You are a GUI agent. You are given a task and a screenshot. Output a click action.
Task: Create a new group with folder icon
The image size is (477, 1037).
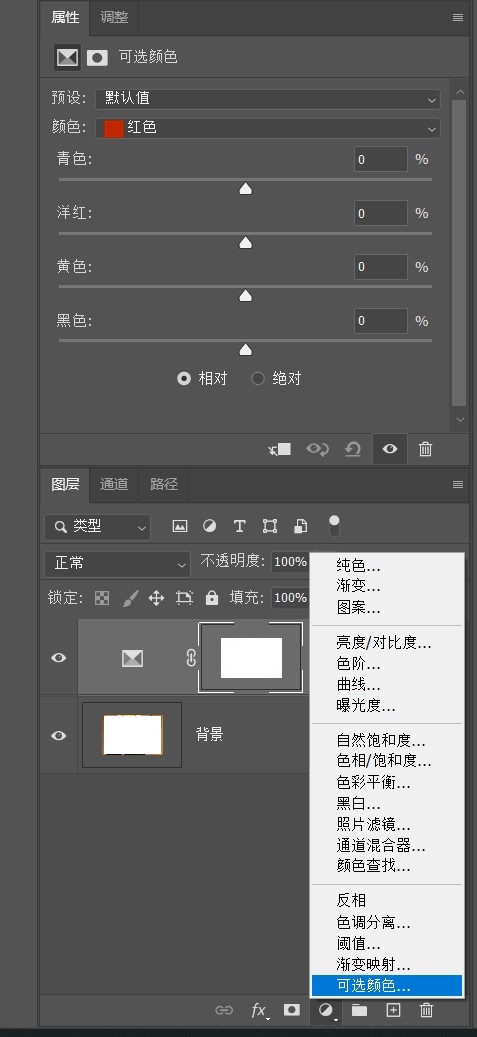pyautogui.click(x=359, y=1010)
